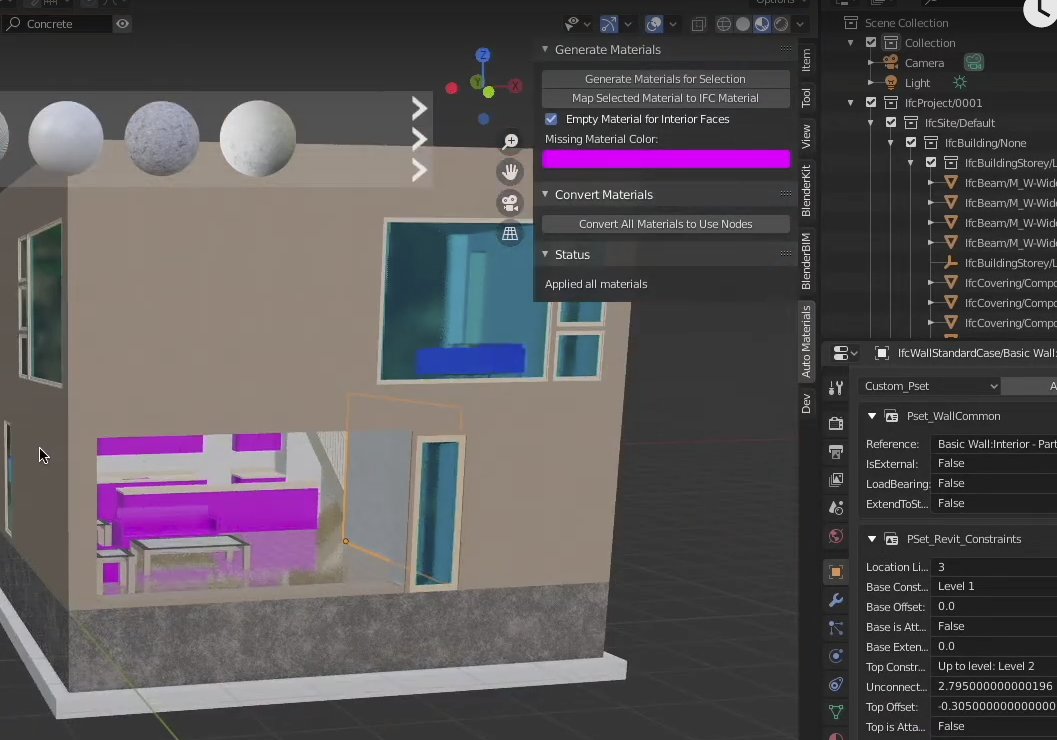Switch to the Tool sidebar tab
Image resolution: width=1057 pixels, height=740 pixels.
click(806, 98)
